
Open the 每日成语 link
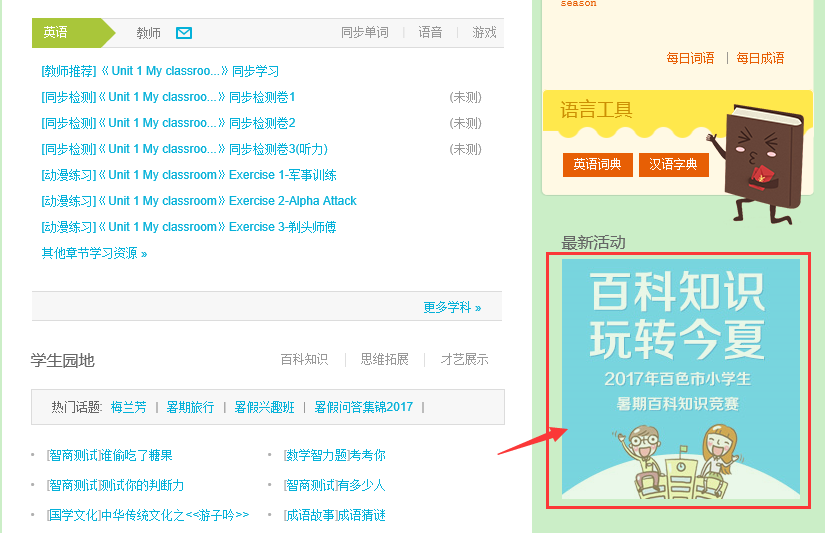click(x=760, y=58)
